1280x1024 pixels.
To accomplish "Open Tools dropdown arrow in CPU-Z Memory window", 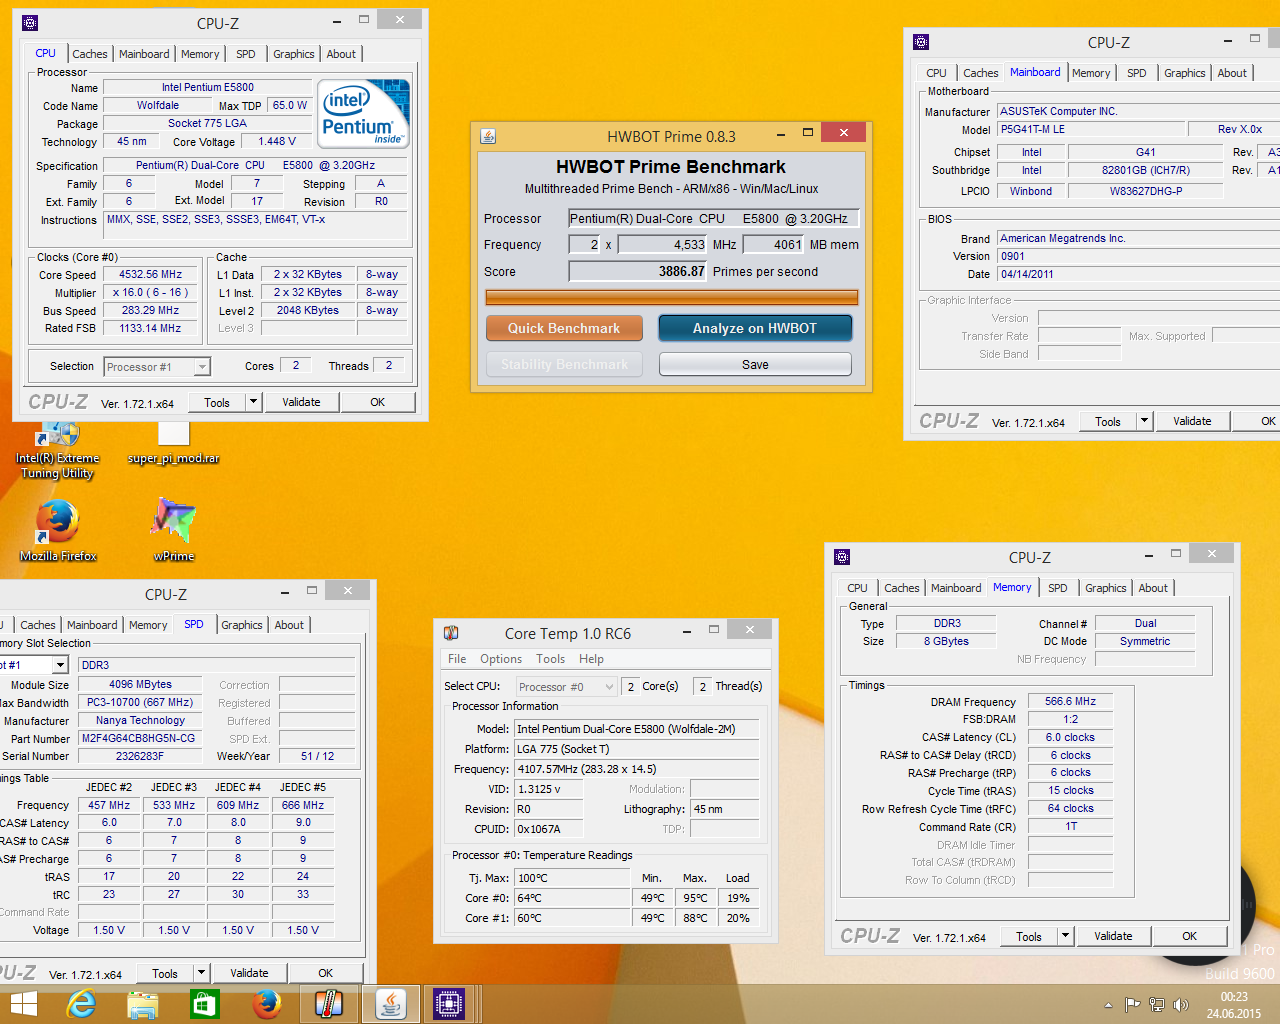I will (1065, 937).
